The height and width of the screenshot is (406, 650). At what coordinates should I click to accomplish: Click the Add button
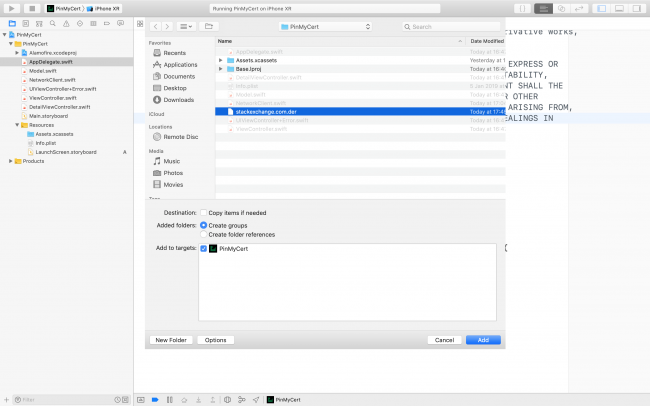(x=483, y=340)
